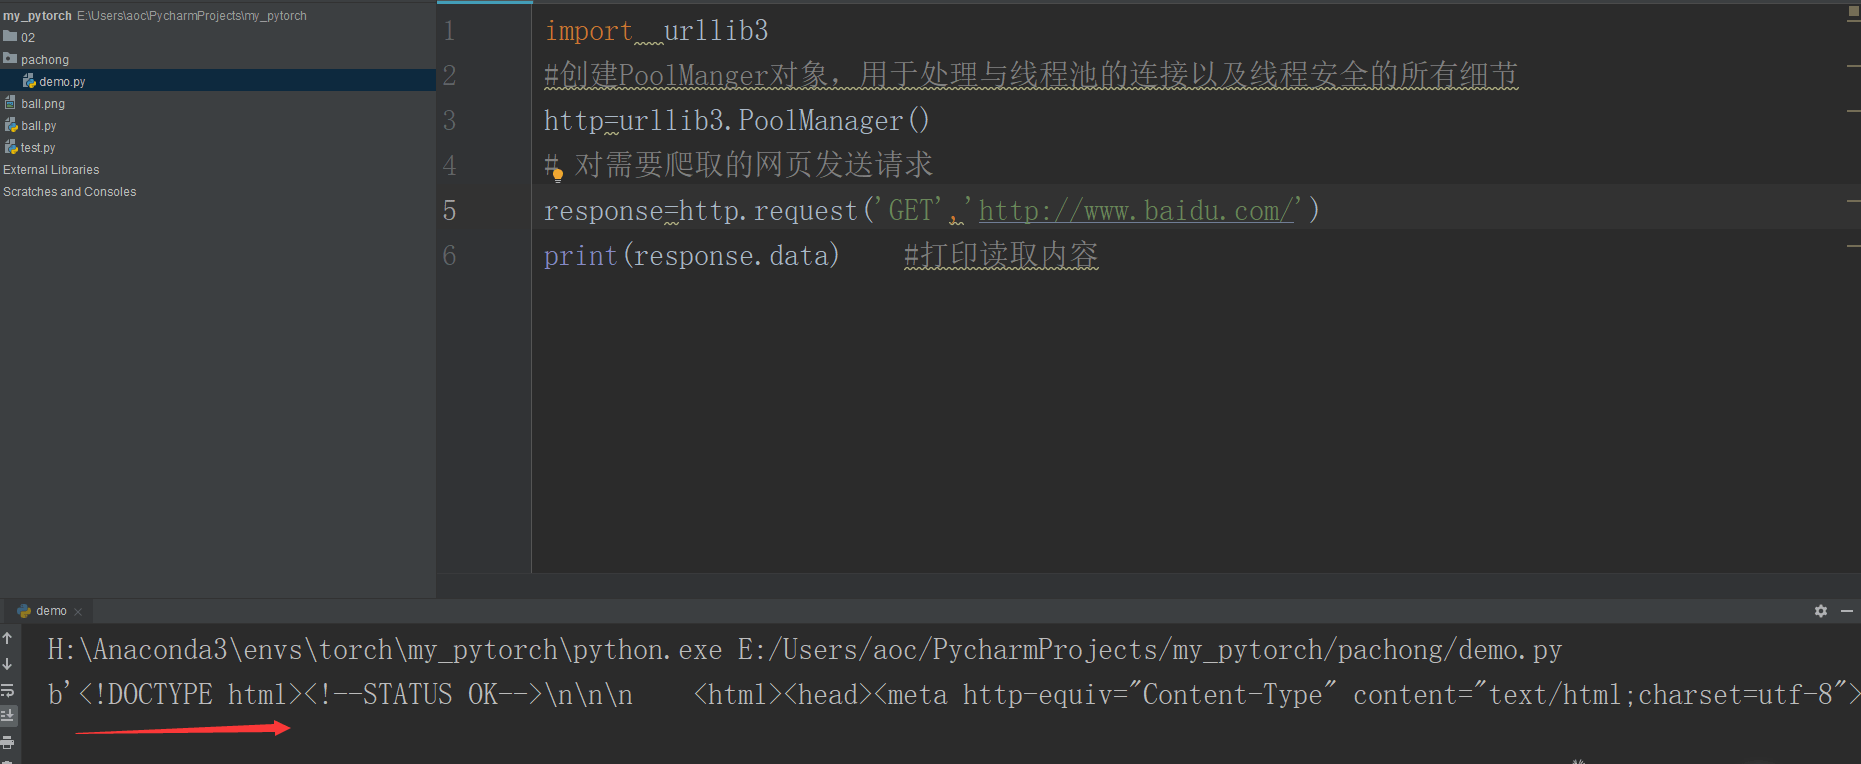Click the line 5 gutter number
This screenshot has width=1861, height=764.
[449, 211]
